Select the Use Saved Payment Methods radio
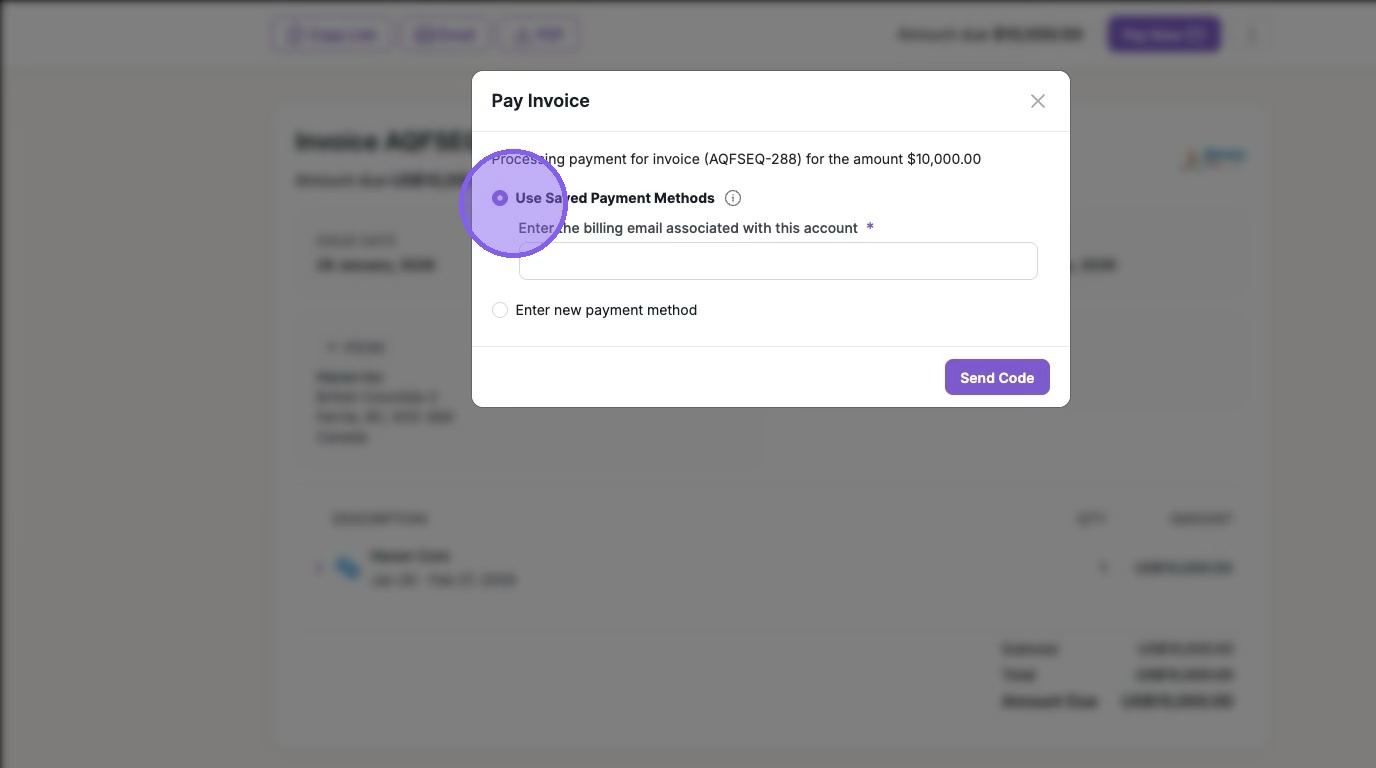The width and height of the screenshot is (1376, 768). (x=500, y=198)
